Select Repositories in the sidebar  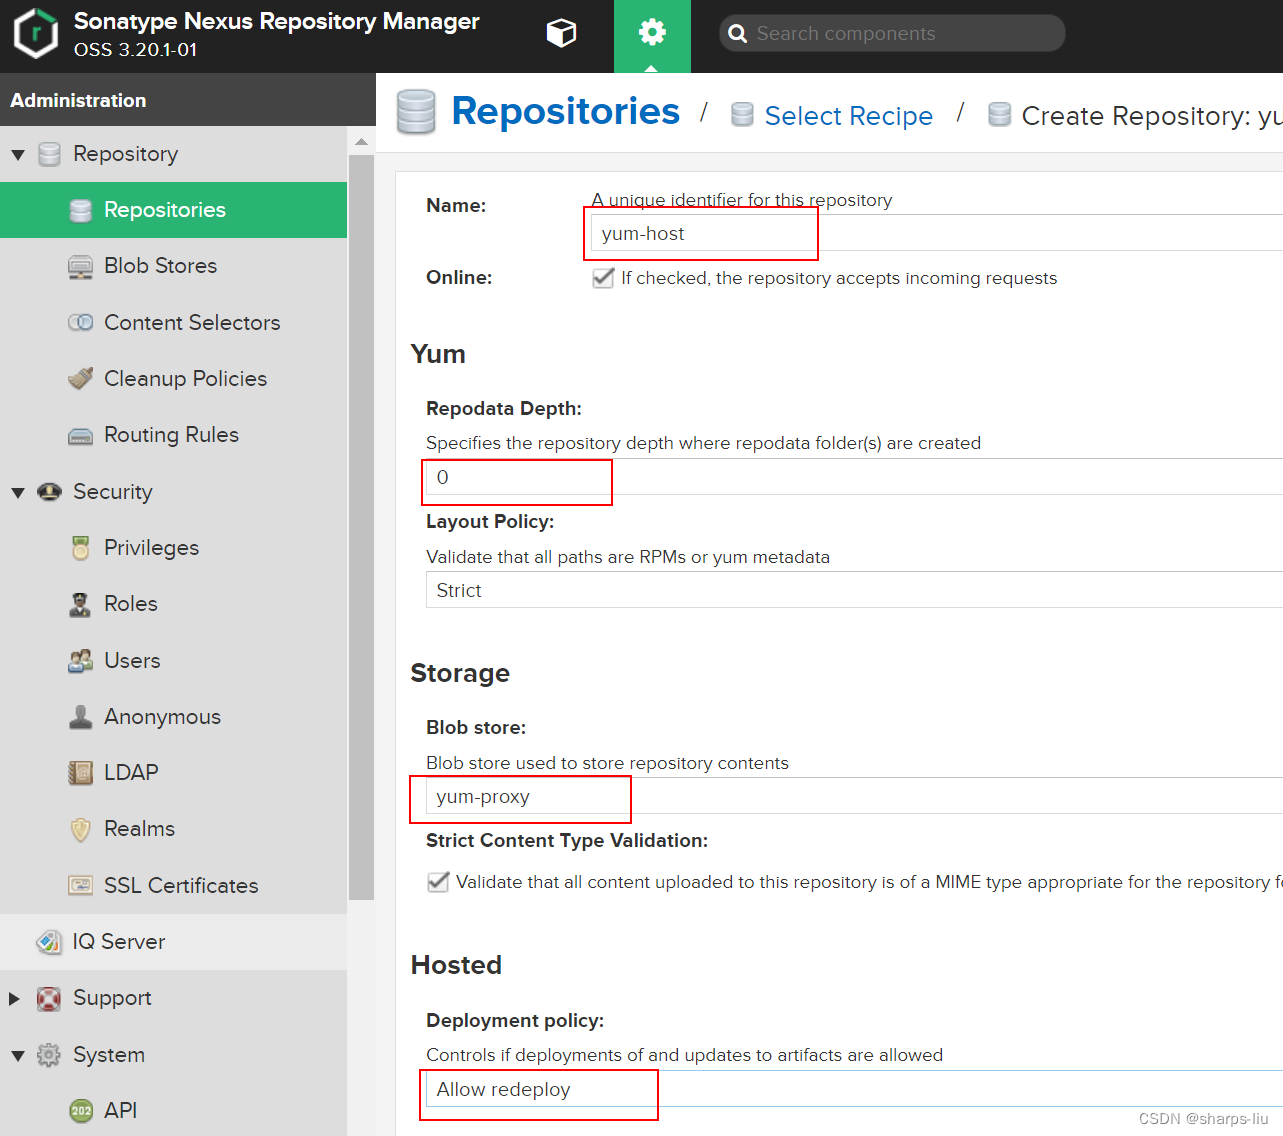tap(174, 210)
